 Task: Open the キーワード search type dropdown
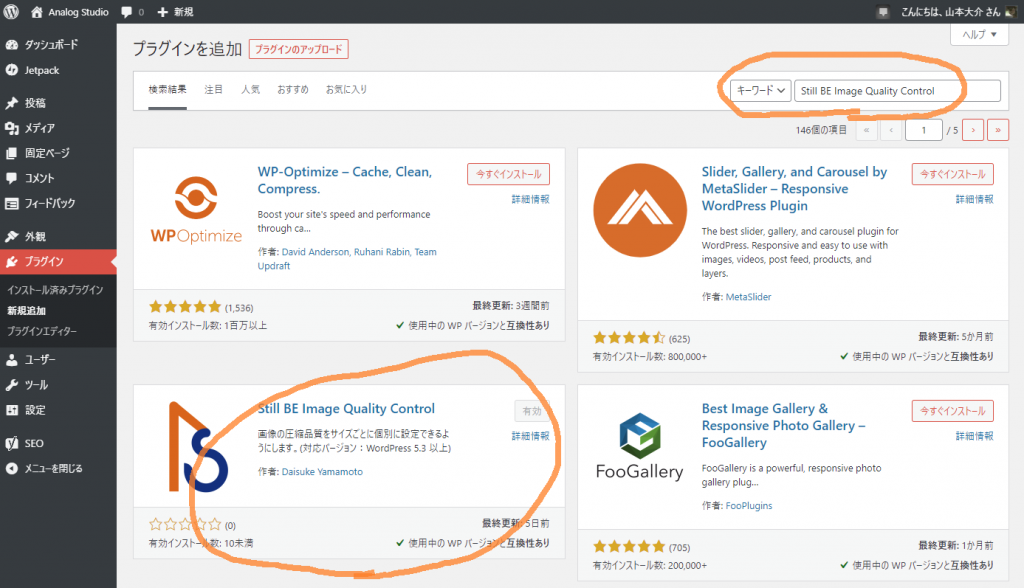(761, 90)
